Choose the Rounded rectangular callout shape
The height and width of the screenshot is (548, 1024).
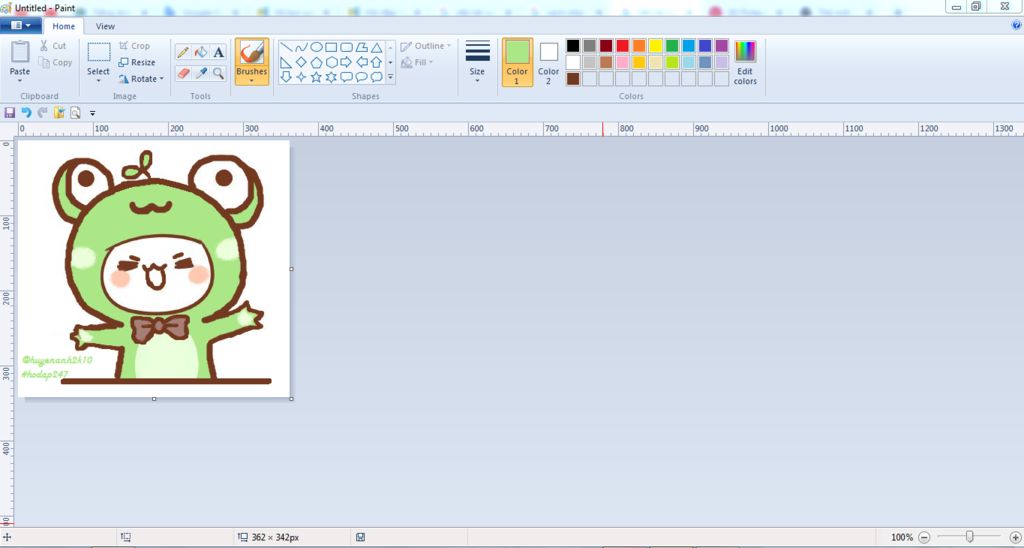click(x=346, y=77)
